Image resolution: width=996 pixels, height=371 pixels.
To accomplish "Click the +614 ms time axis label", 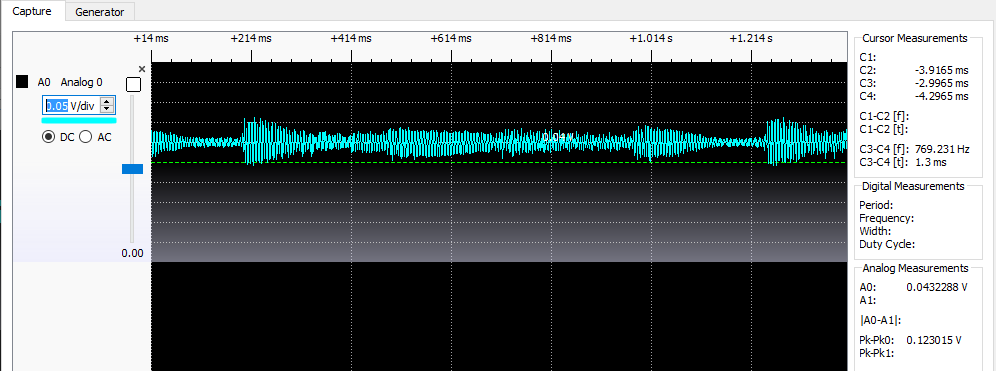I will point(451,38).
